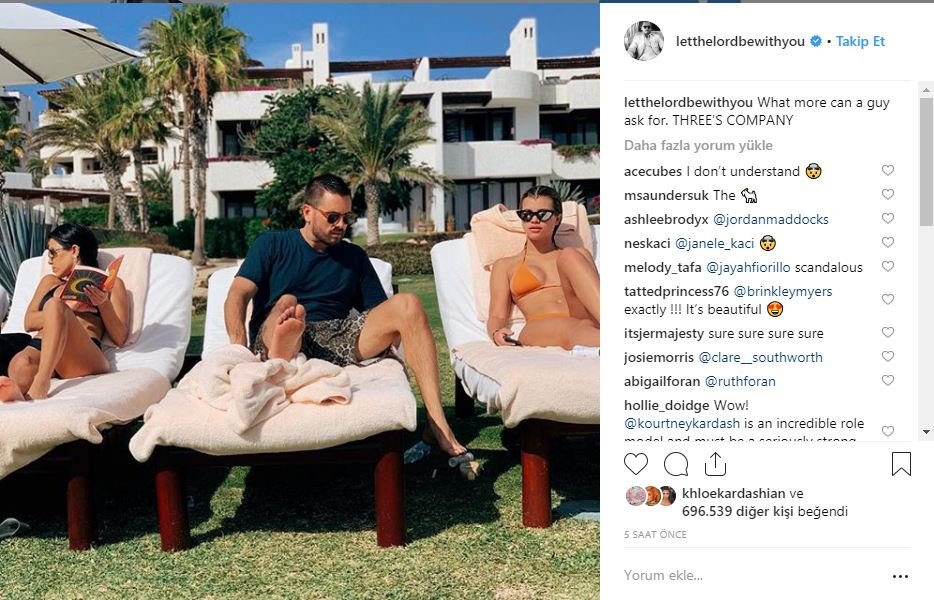Image resolution: width=934 pixels, height=600 pixels.
Task: Click the letthelordbewithyou profile avatar
Action: tap(643, 41)
